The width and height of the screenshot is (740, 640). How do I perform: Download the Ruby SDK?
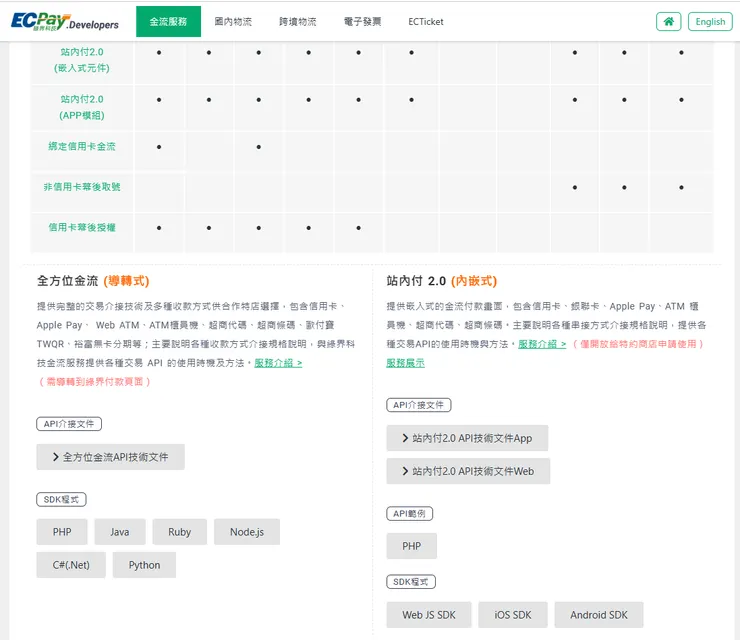(179, 532)
